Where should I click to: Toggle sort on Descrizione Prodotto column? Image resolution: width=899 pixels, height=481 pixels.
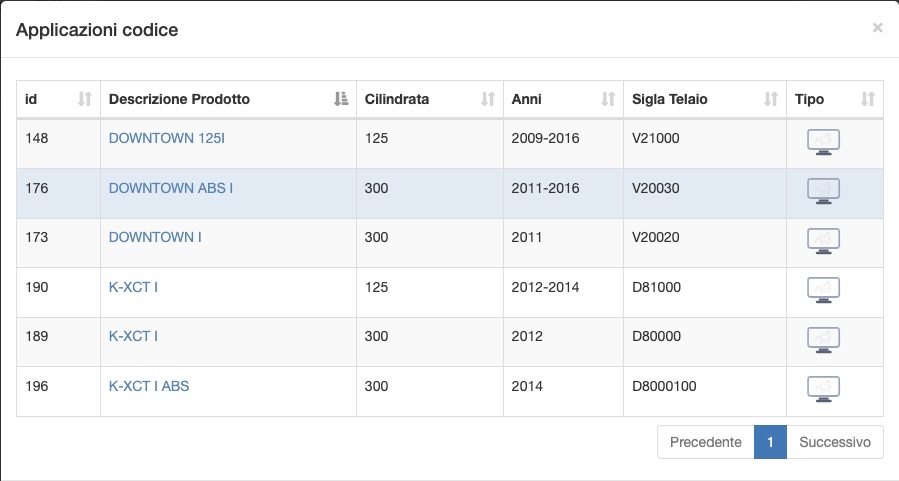(x=228, y=99)
